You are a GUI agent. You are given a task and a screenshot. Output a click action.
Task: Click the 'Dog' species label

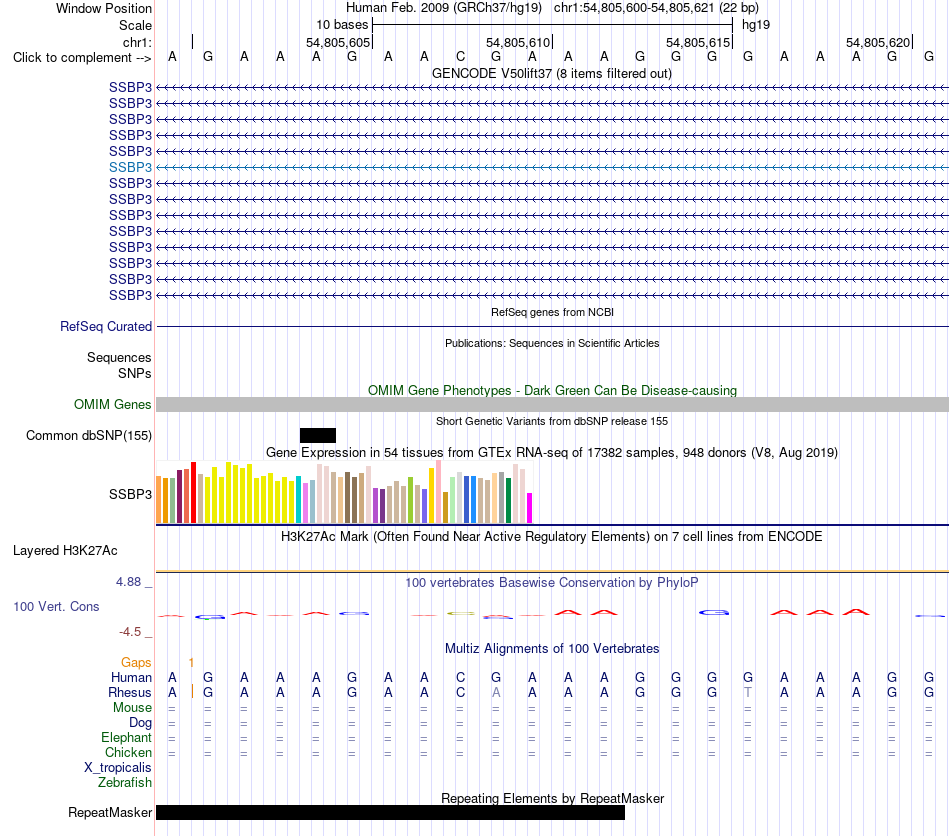coord(140,723)
